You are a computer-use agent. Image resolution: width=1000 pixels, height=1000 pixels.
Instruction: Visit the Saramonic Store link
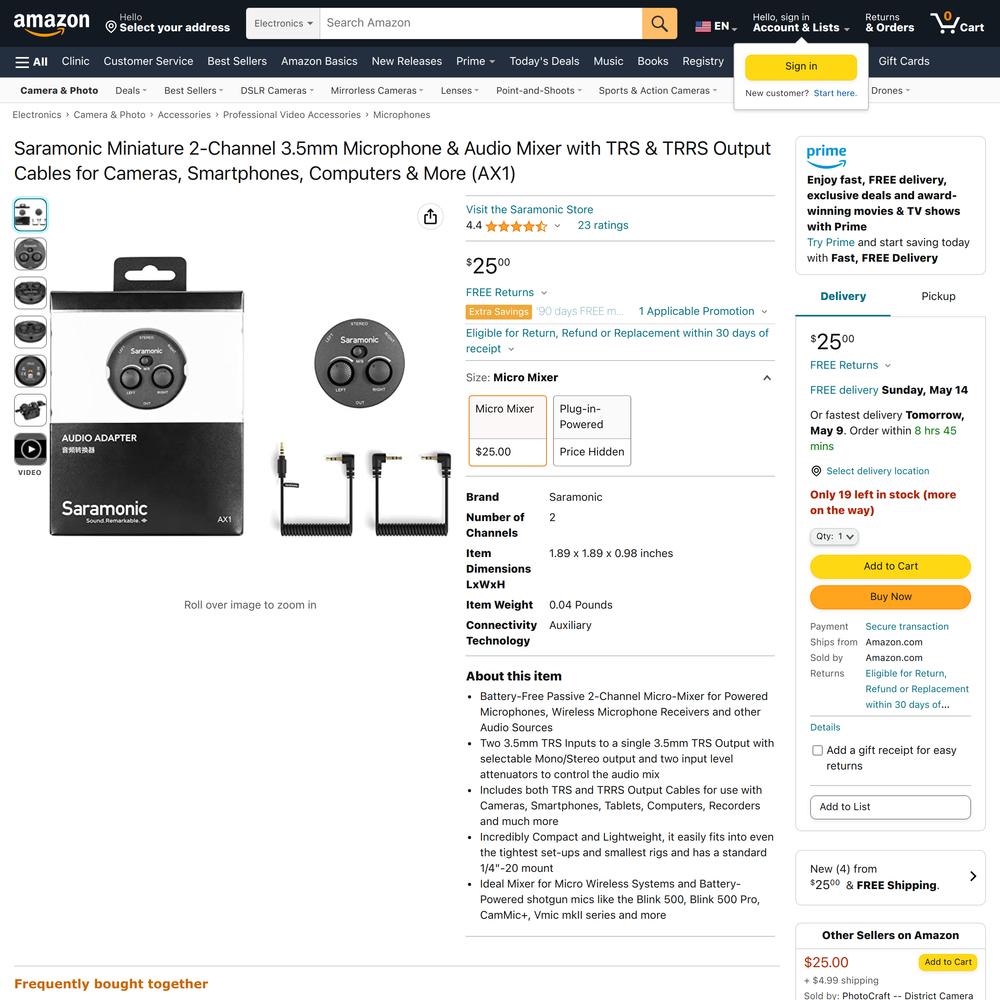529,209
